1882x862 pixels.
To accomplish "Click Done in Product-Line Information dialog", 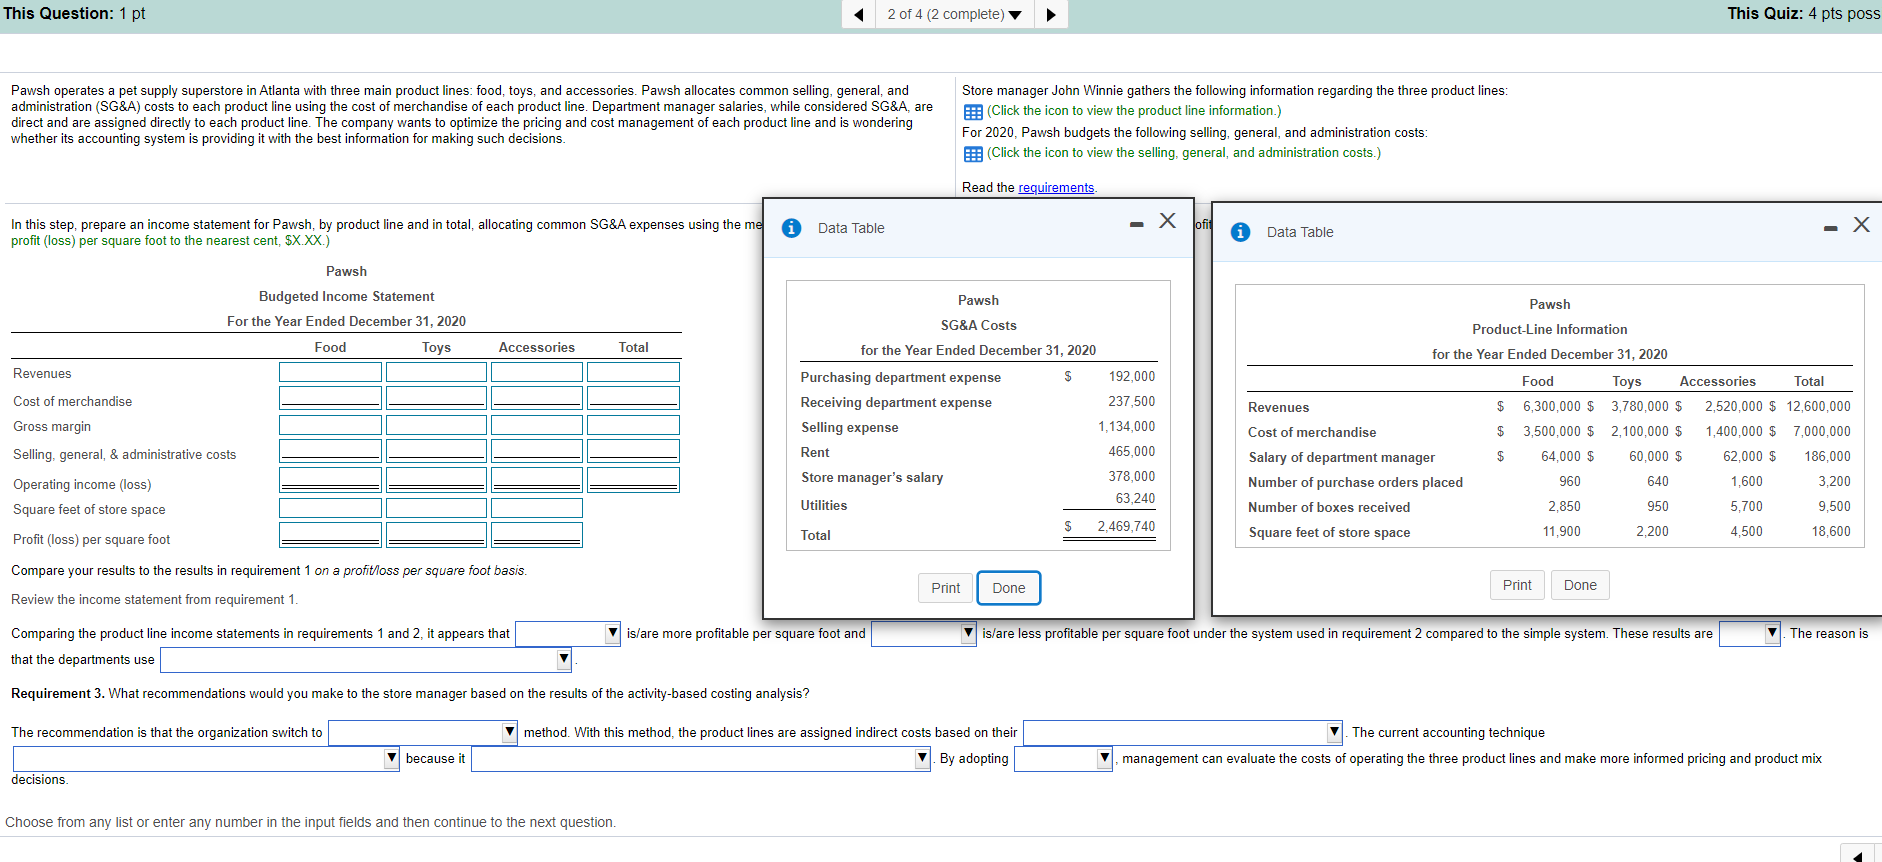I will (x=1580, y=585).
